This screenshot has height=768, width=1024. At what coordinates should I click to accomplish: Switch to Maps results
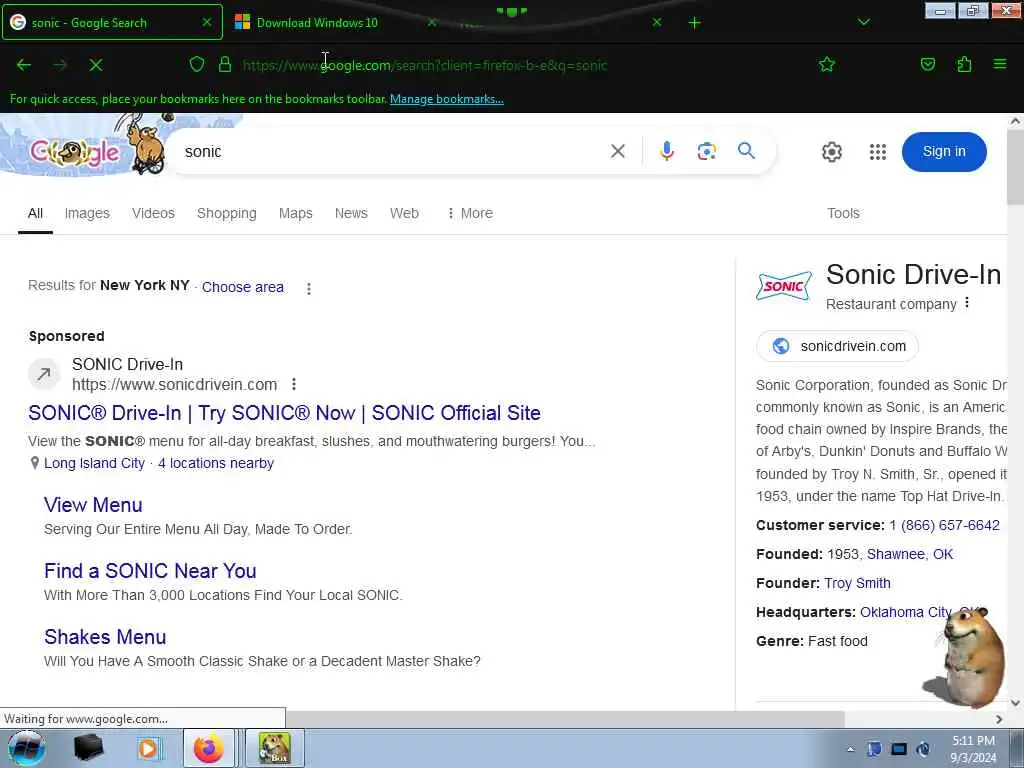(295, 214)
